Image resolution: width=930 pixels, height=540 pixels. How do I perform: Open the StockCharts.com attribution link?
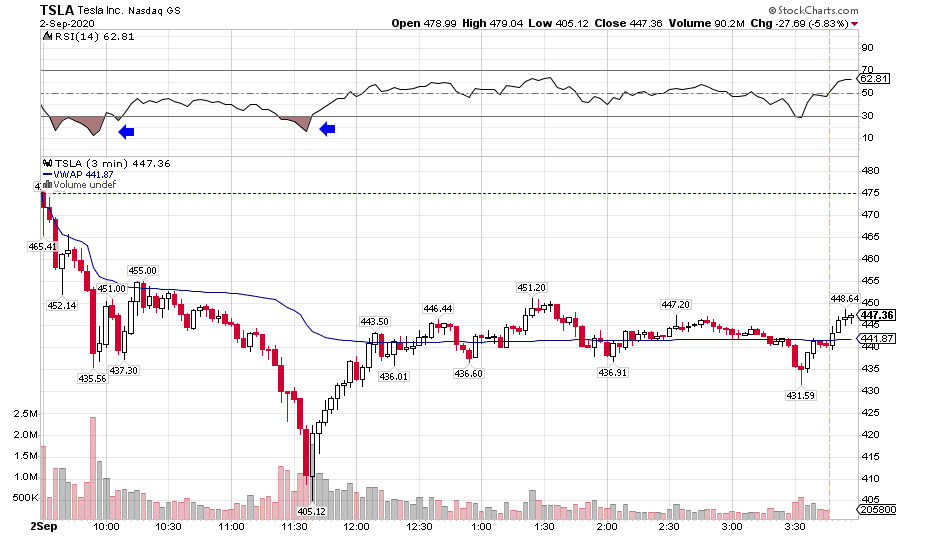(813, 10)
